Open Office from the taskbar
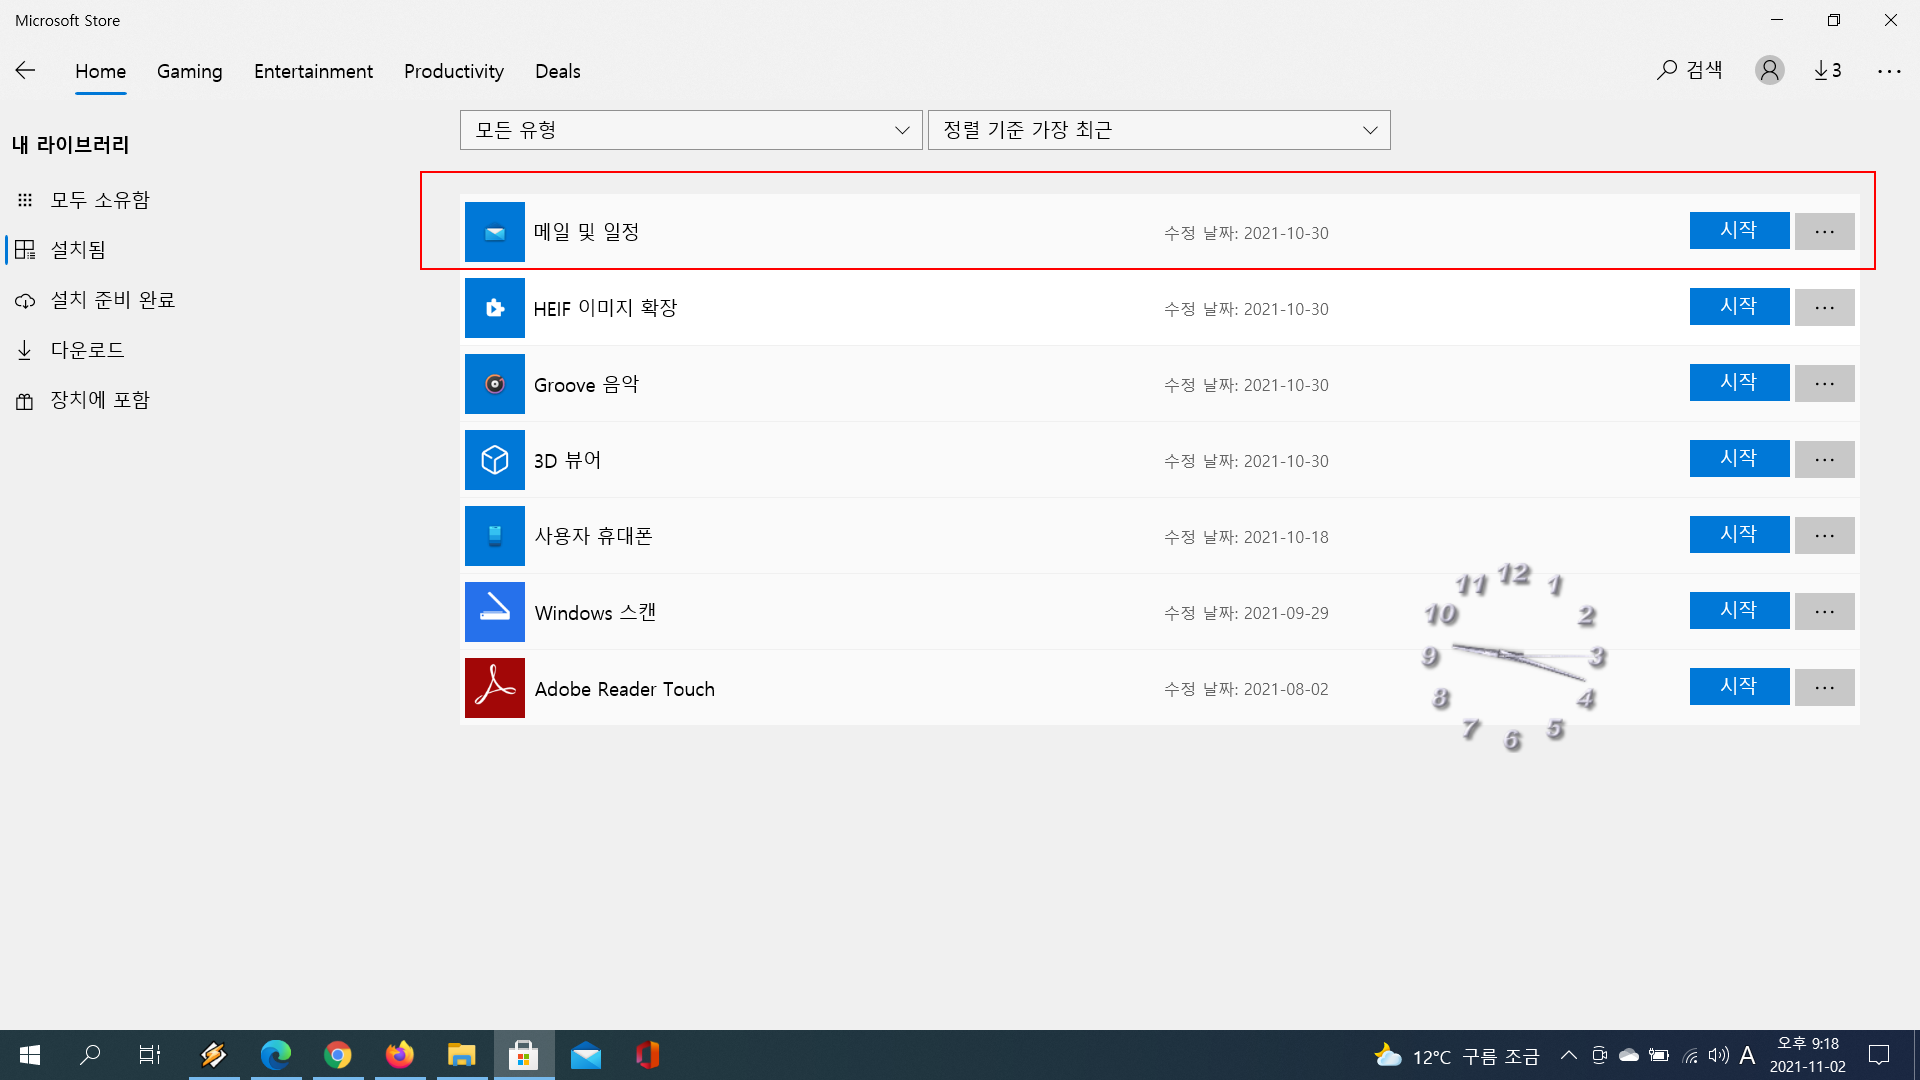The width and height of the screenshot is (1920, 1080). (647, 1055)
